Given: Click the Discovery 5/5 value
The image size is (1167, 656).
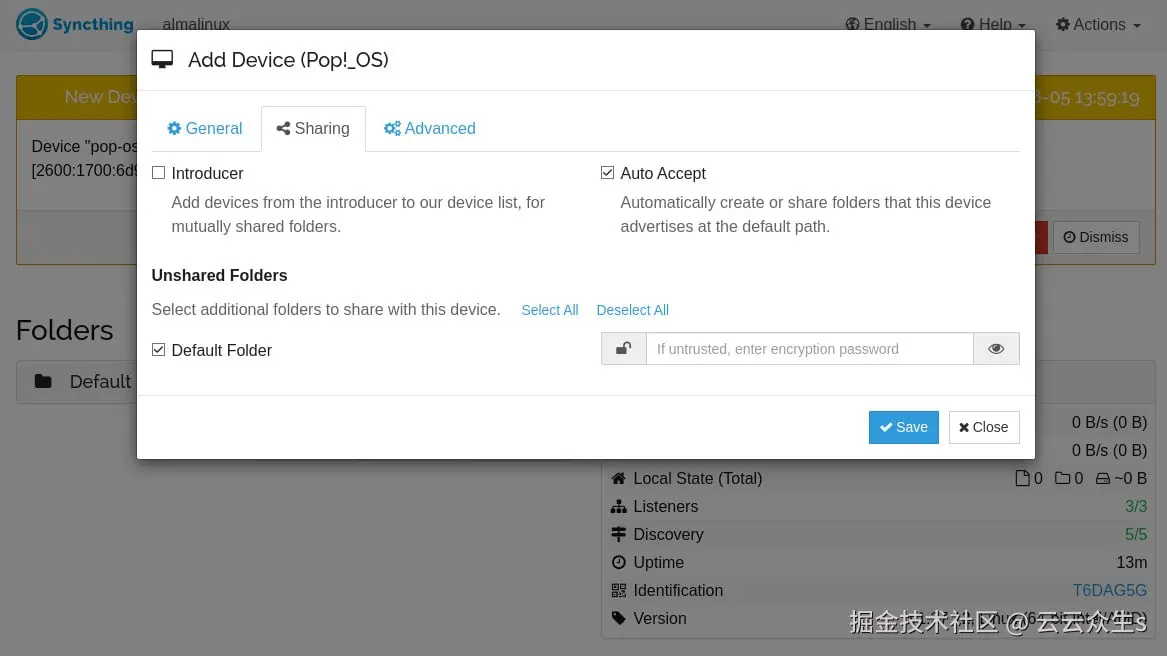Looking at the screenshot, I should [1136, 535].
